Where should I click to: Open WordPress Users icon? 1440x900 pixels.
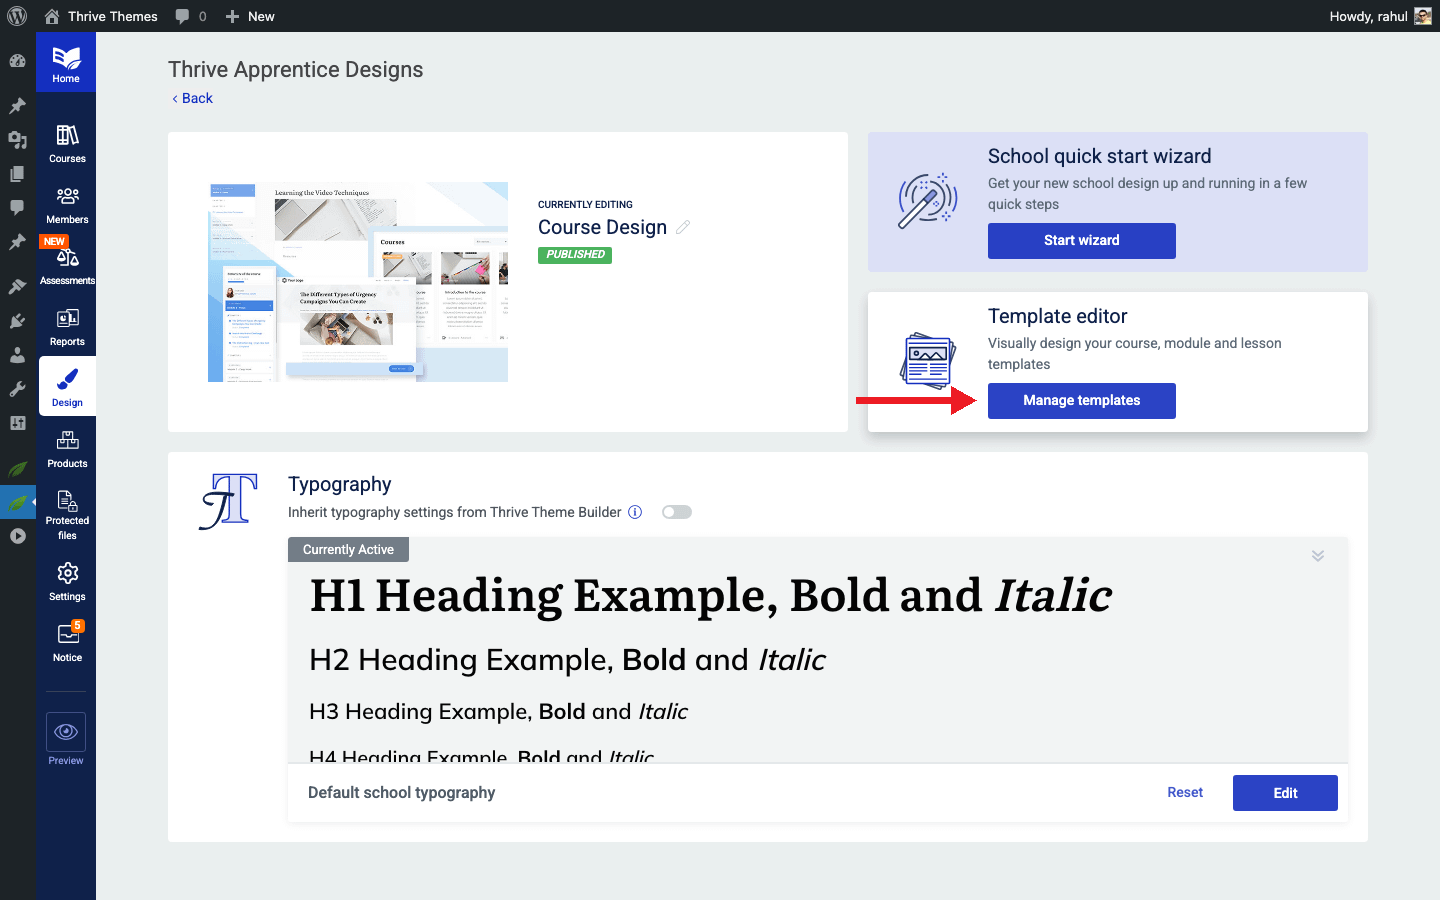click(x=17, y=355)
